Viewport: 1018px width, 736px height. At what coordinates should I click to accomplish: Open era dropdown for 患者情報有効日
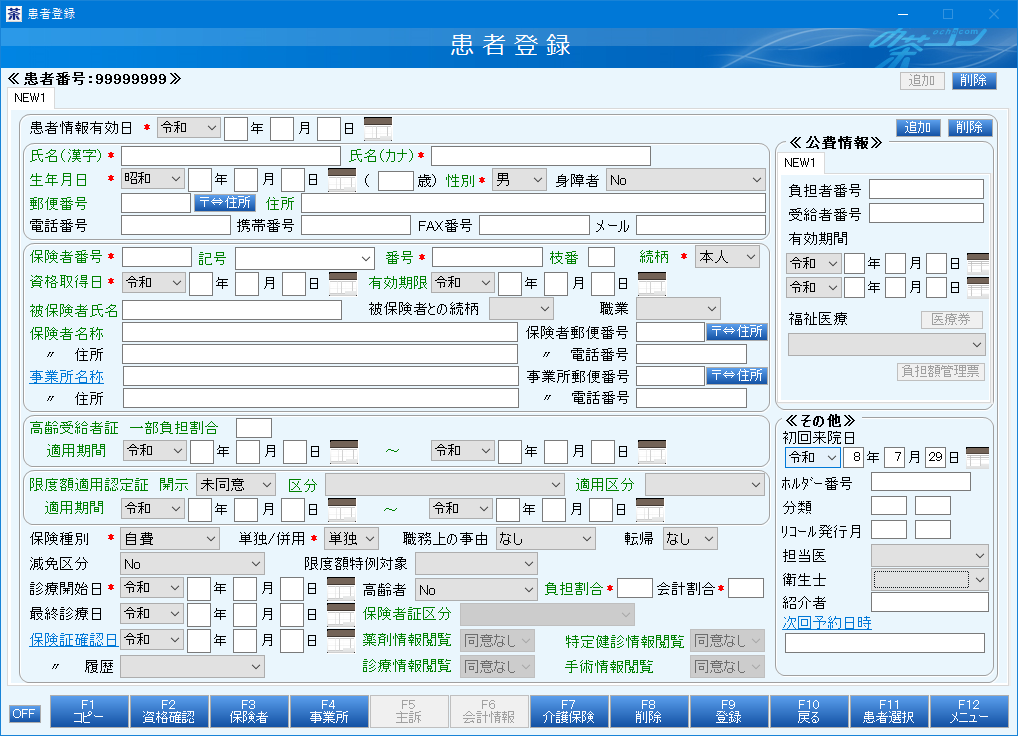pyautogui.click(x=189, y=127)
